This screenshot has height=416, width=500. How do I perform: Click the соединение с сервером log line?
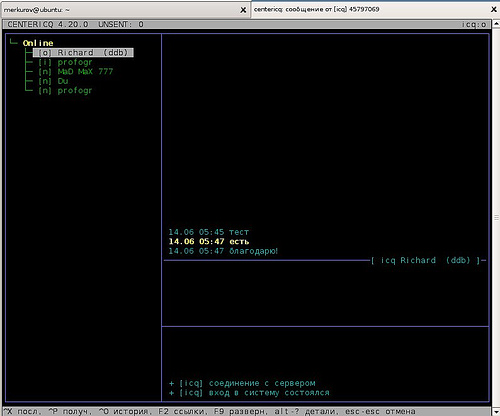pyautogui.click(x=242, y=383)
